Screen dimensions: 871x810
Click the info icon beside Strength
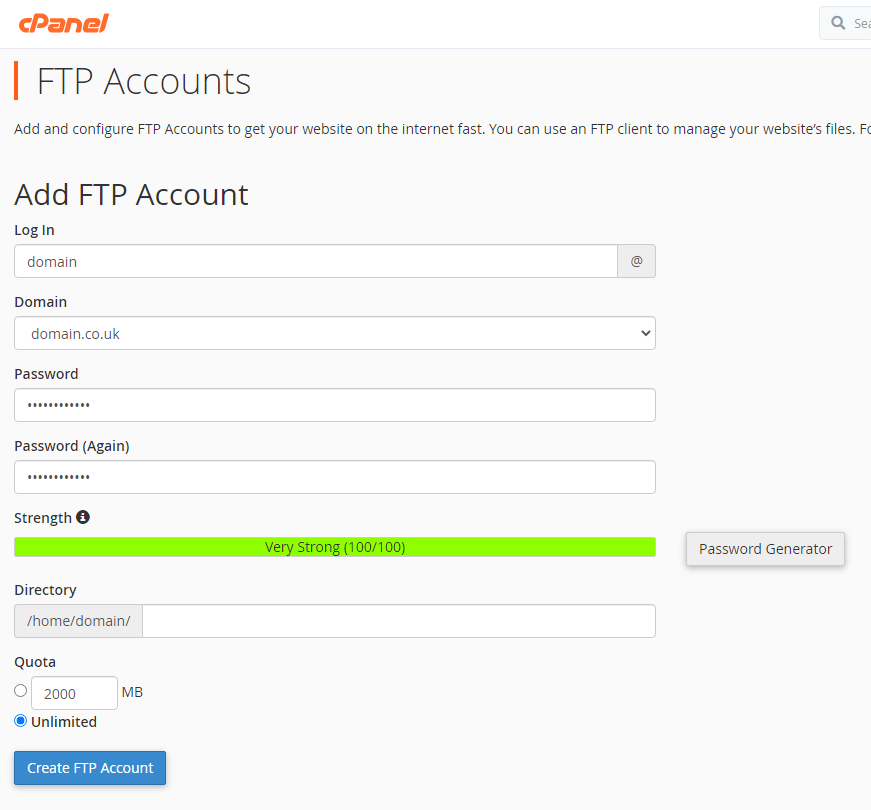point(82,517)
